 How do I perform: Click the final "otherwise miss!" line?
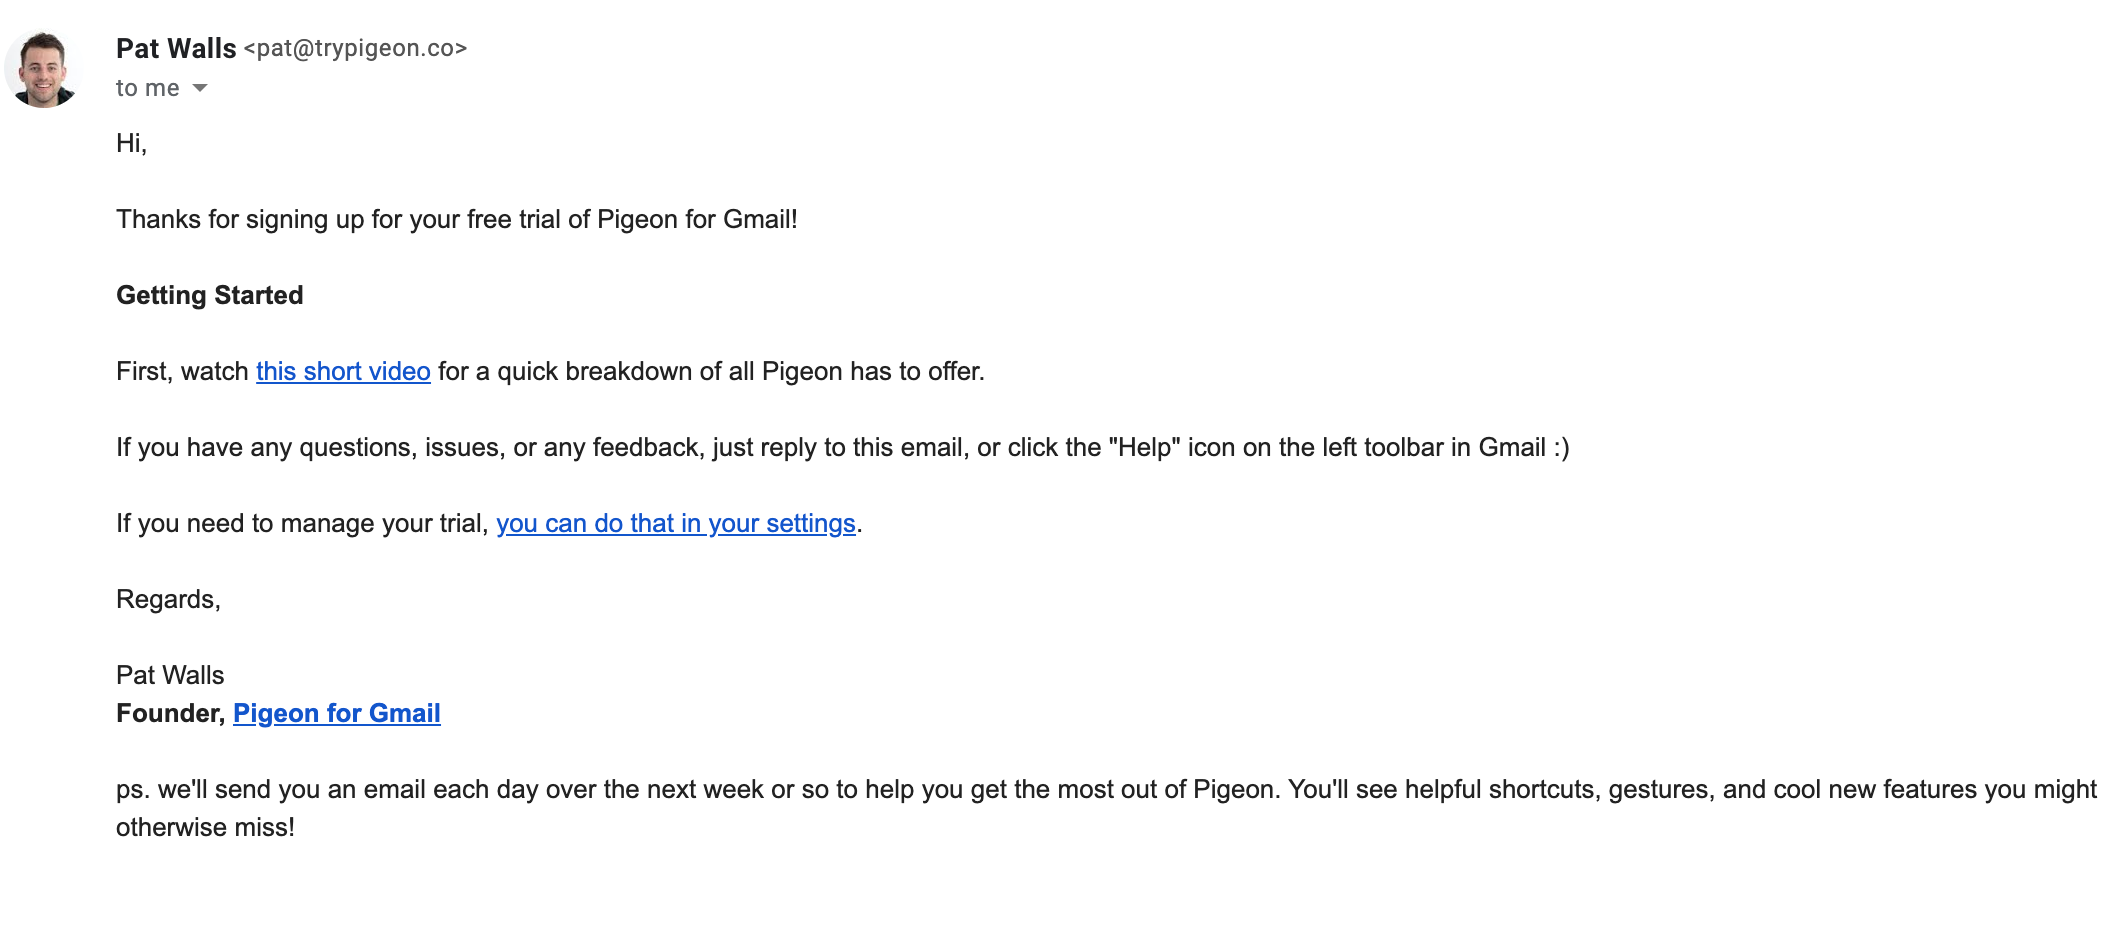coord(205,827)
